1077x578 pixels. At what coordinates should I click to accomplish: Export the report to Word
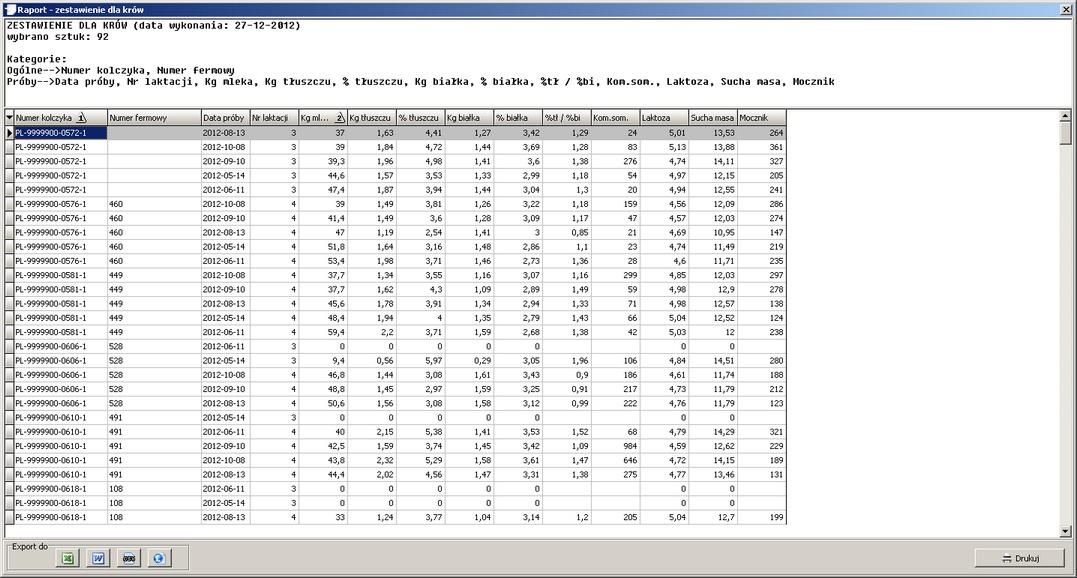click(99, 558)
